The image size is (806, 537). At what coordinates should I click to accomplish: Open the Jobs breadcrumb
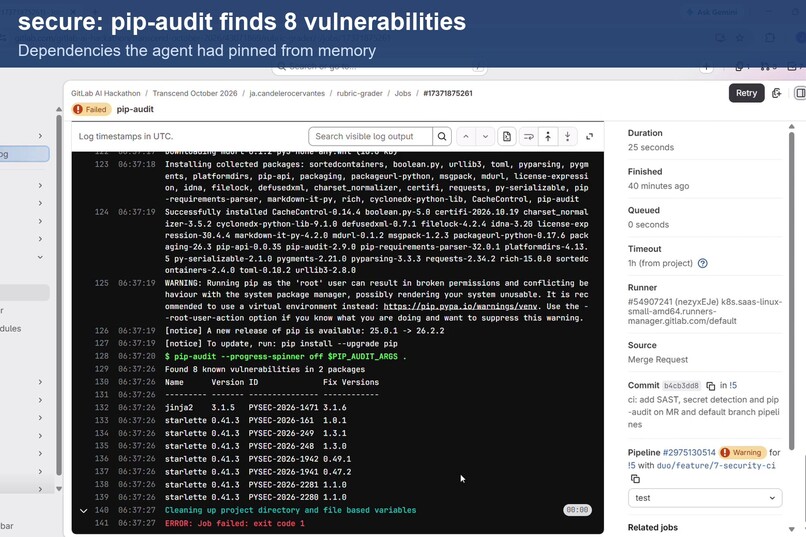click(x=402, y=93)
